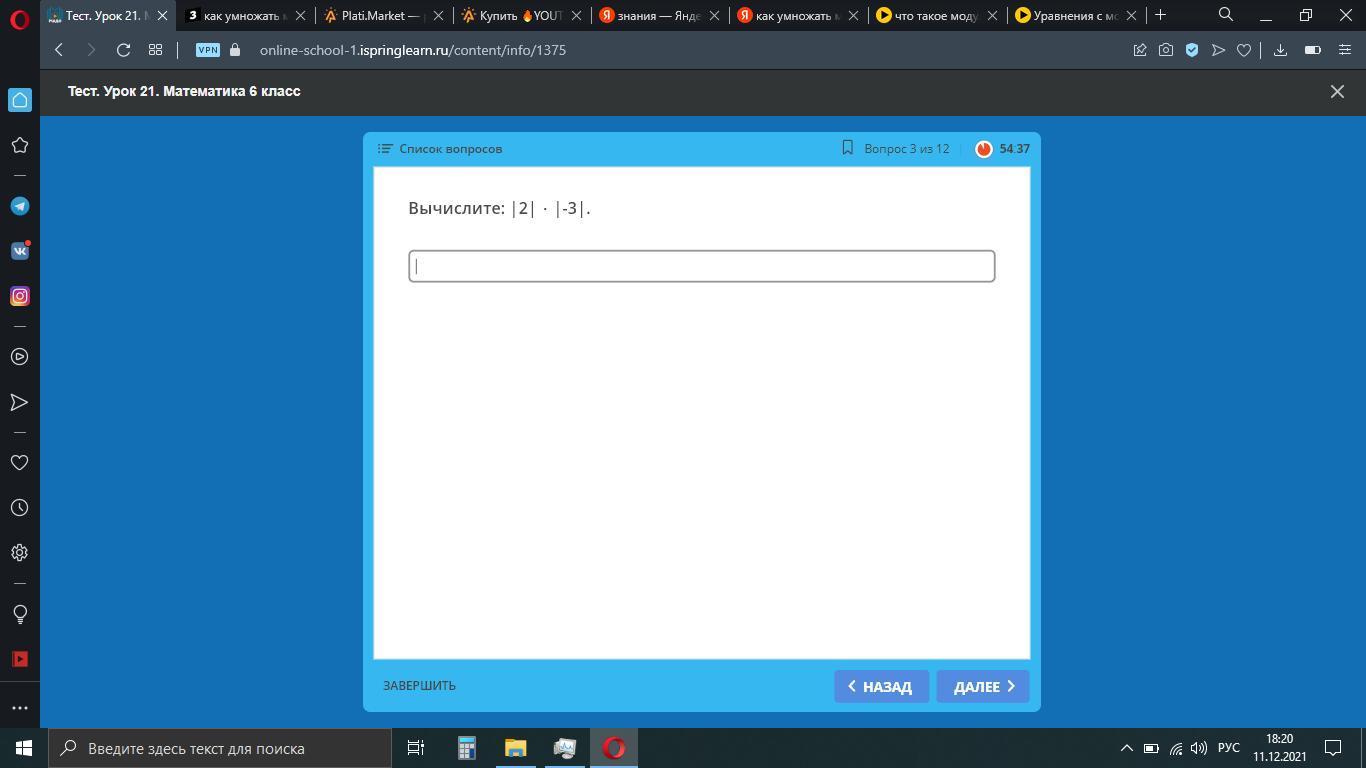
Task: Open Instagram from the Opera sidebar
Action: tap(19, 296)
